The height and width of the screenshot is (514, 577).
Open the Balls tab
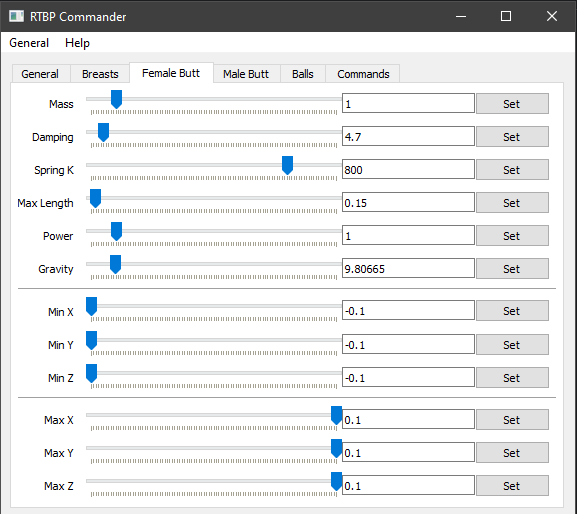coord(302,74)
